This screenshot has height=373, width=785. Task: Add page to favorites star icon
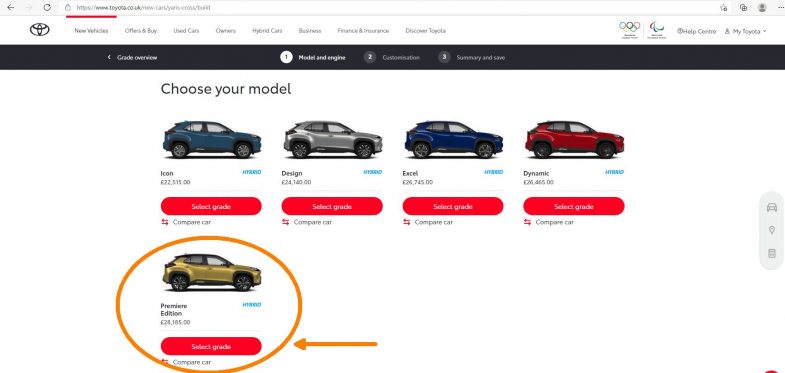click(x=723, y=8)
